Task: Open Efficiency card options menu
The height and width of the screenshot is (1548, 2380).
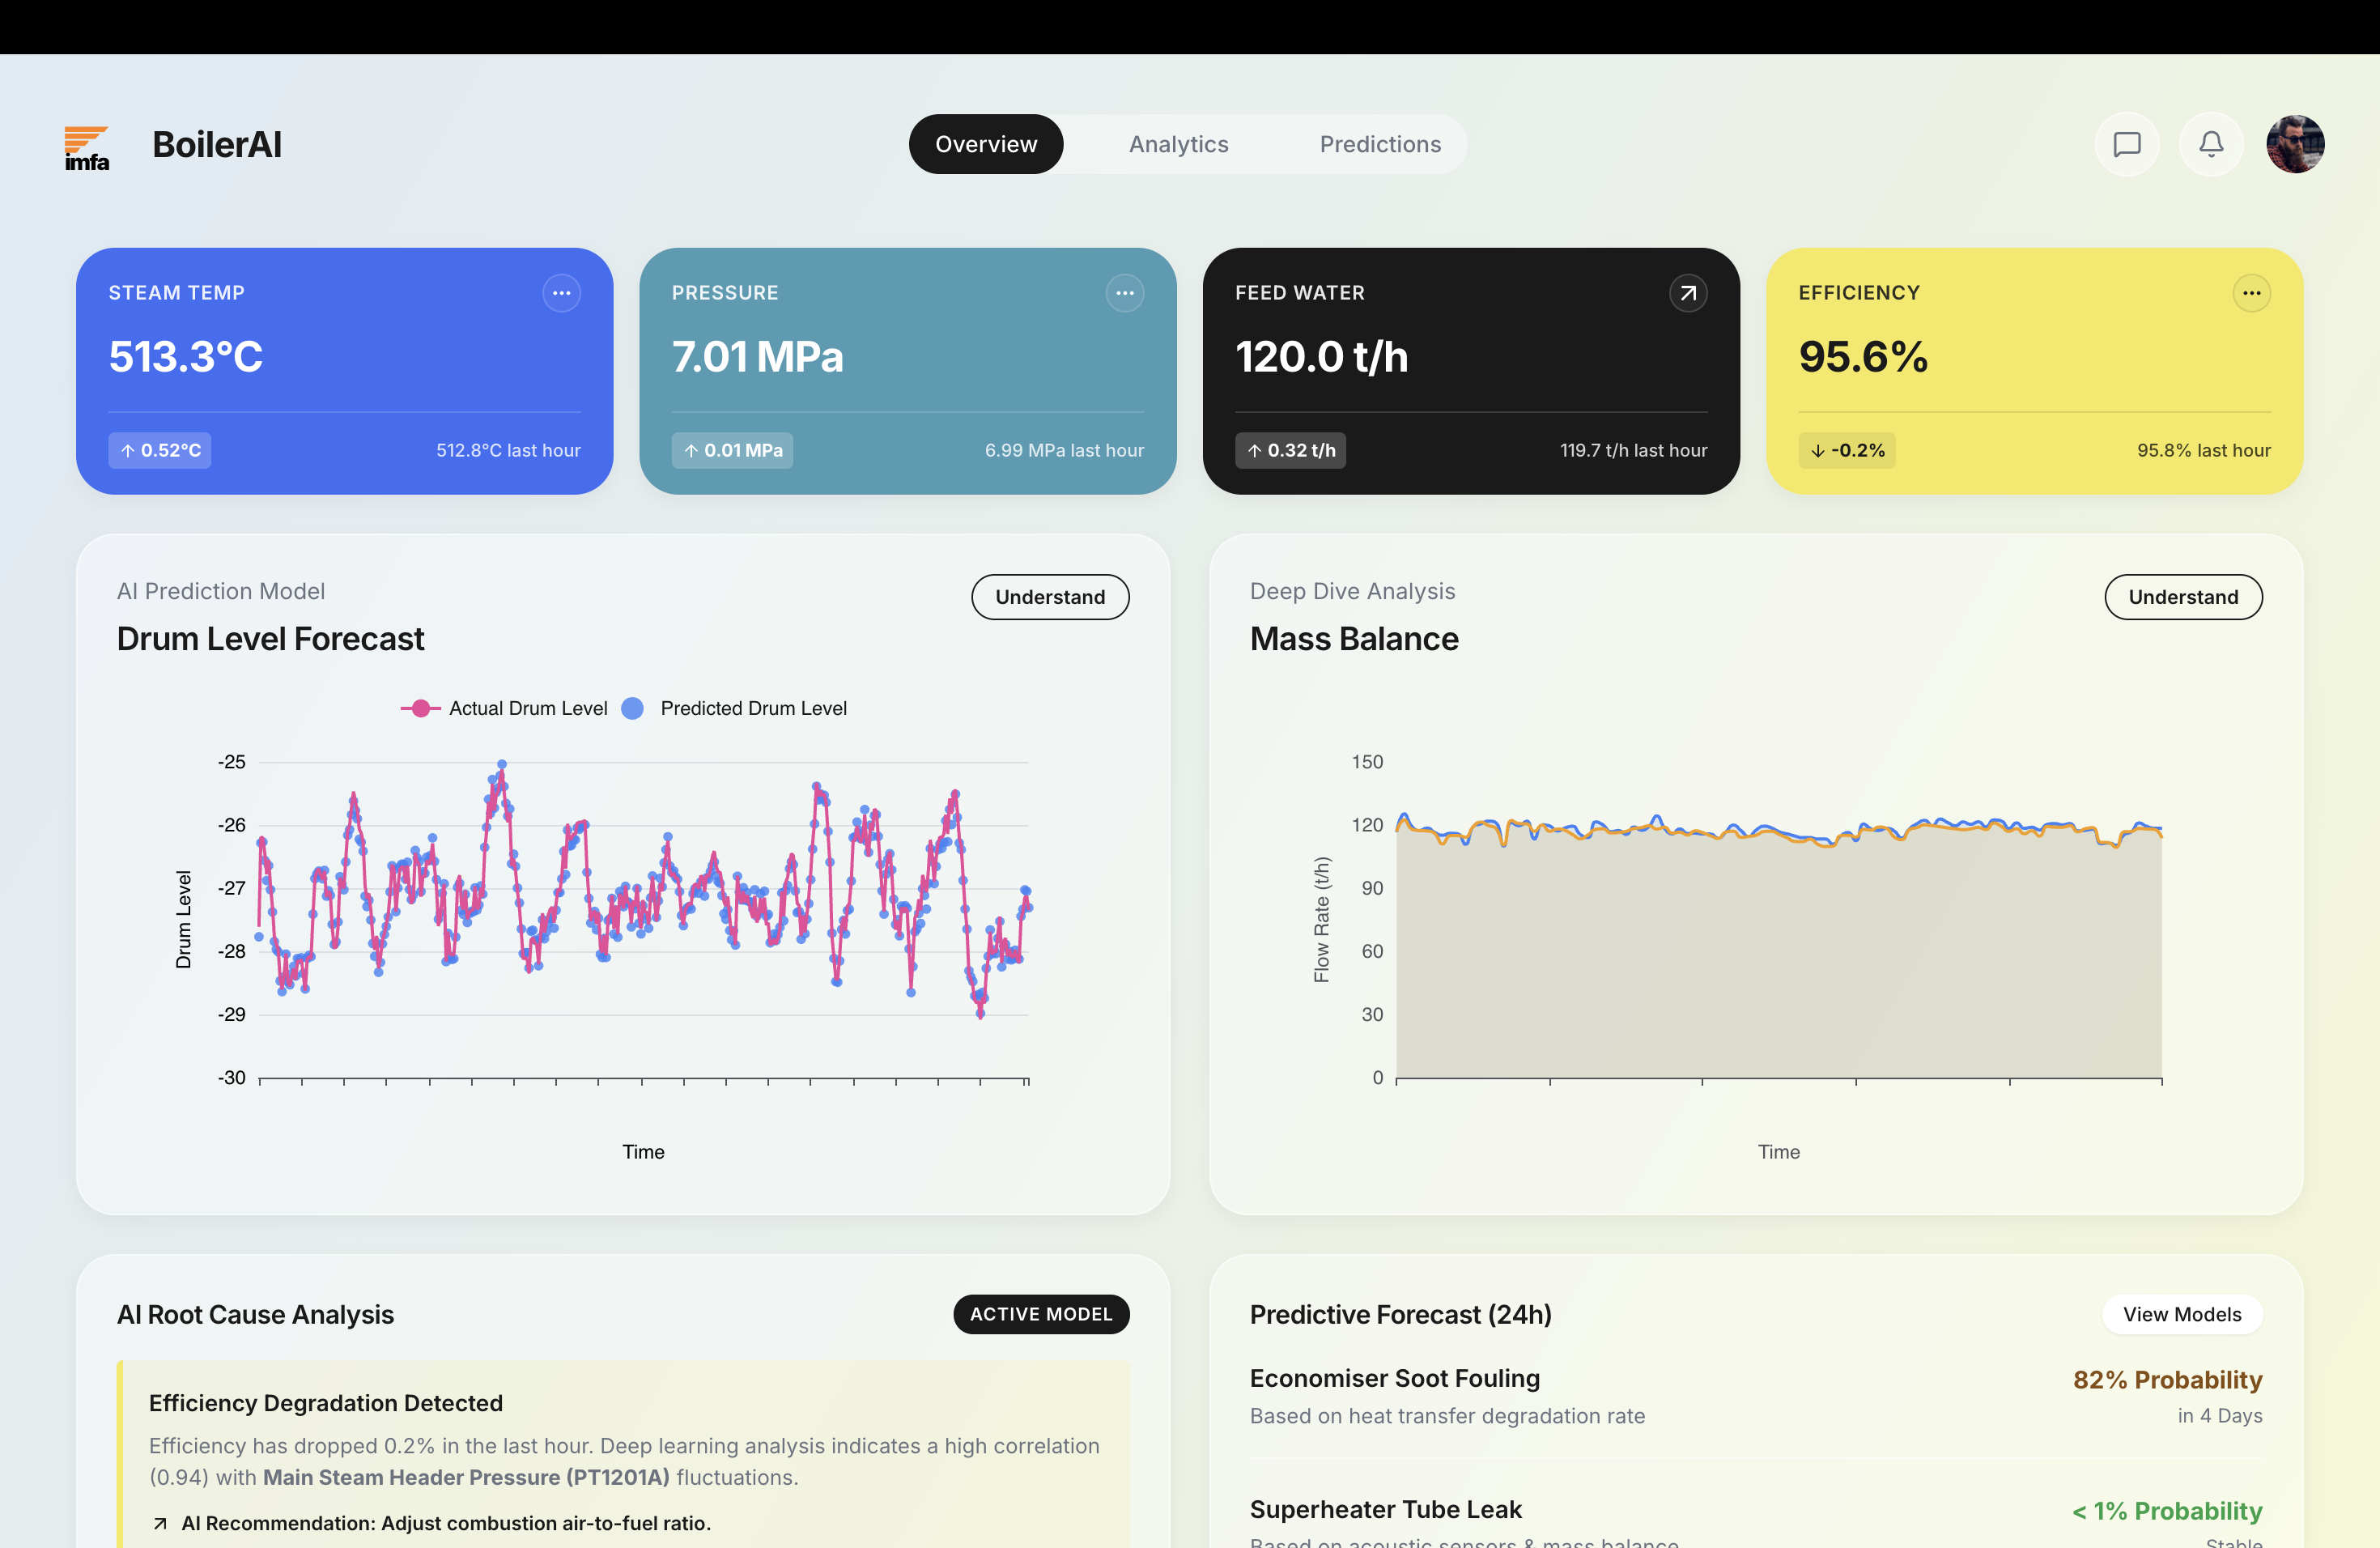Action: coord(2251,293)
